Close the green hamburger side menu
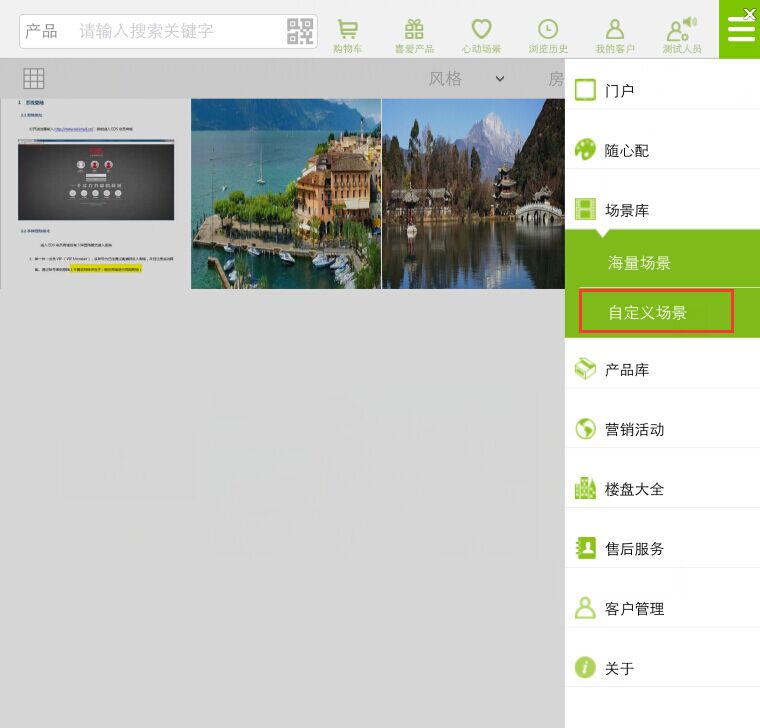Image resolution: width=760 pixels, height=728 pixels. click(x=740, y=28)
